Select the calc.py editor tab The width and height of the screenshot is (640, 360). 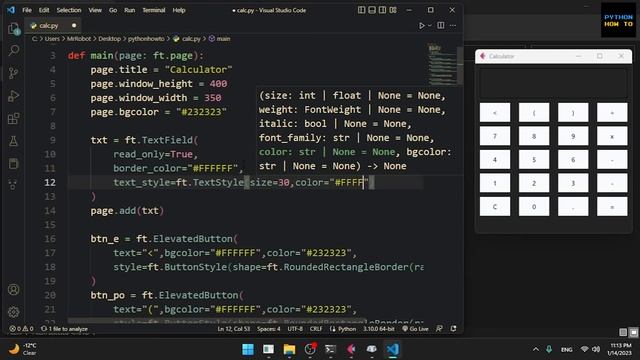53,25
